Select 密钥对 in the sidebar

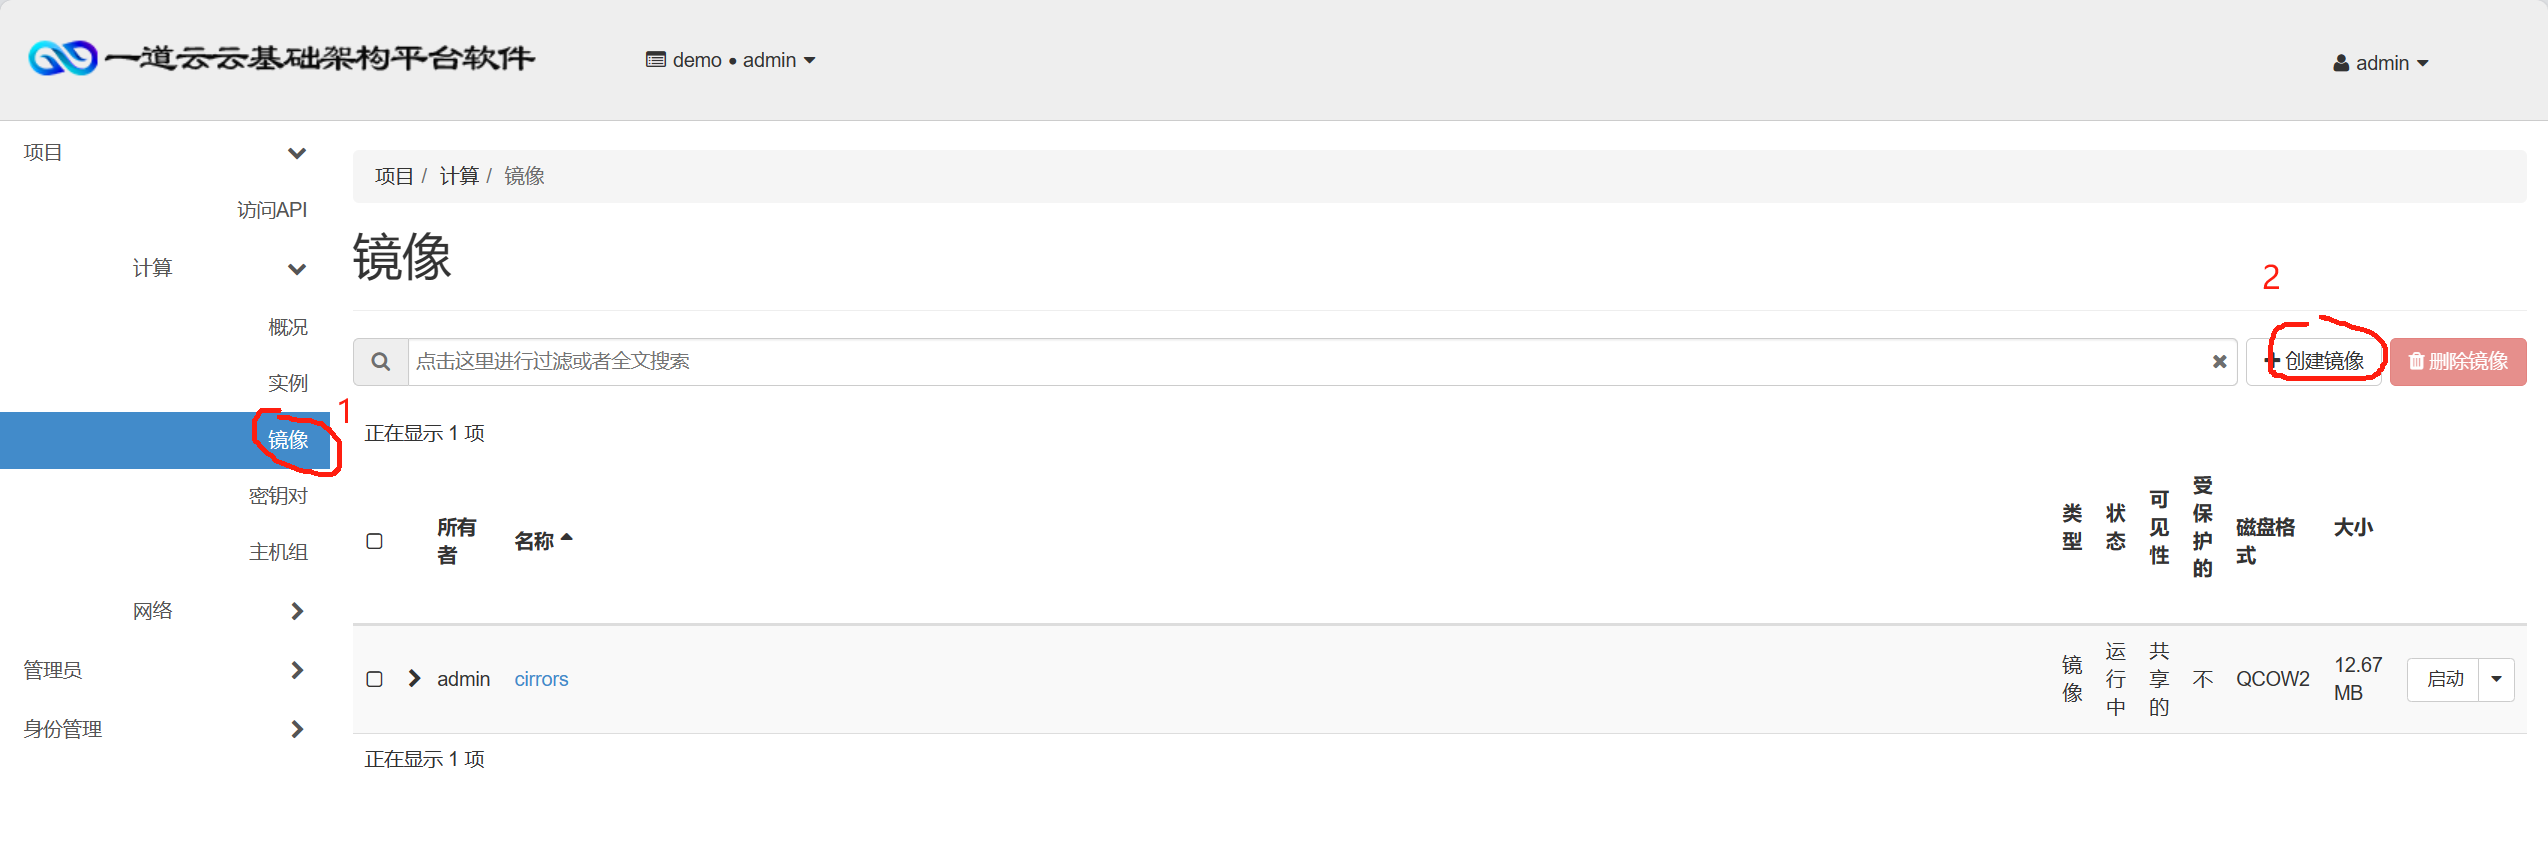pyautogui.click(x=278, y=496)
